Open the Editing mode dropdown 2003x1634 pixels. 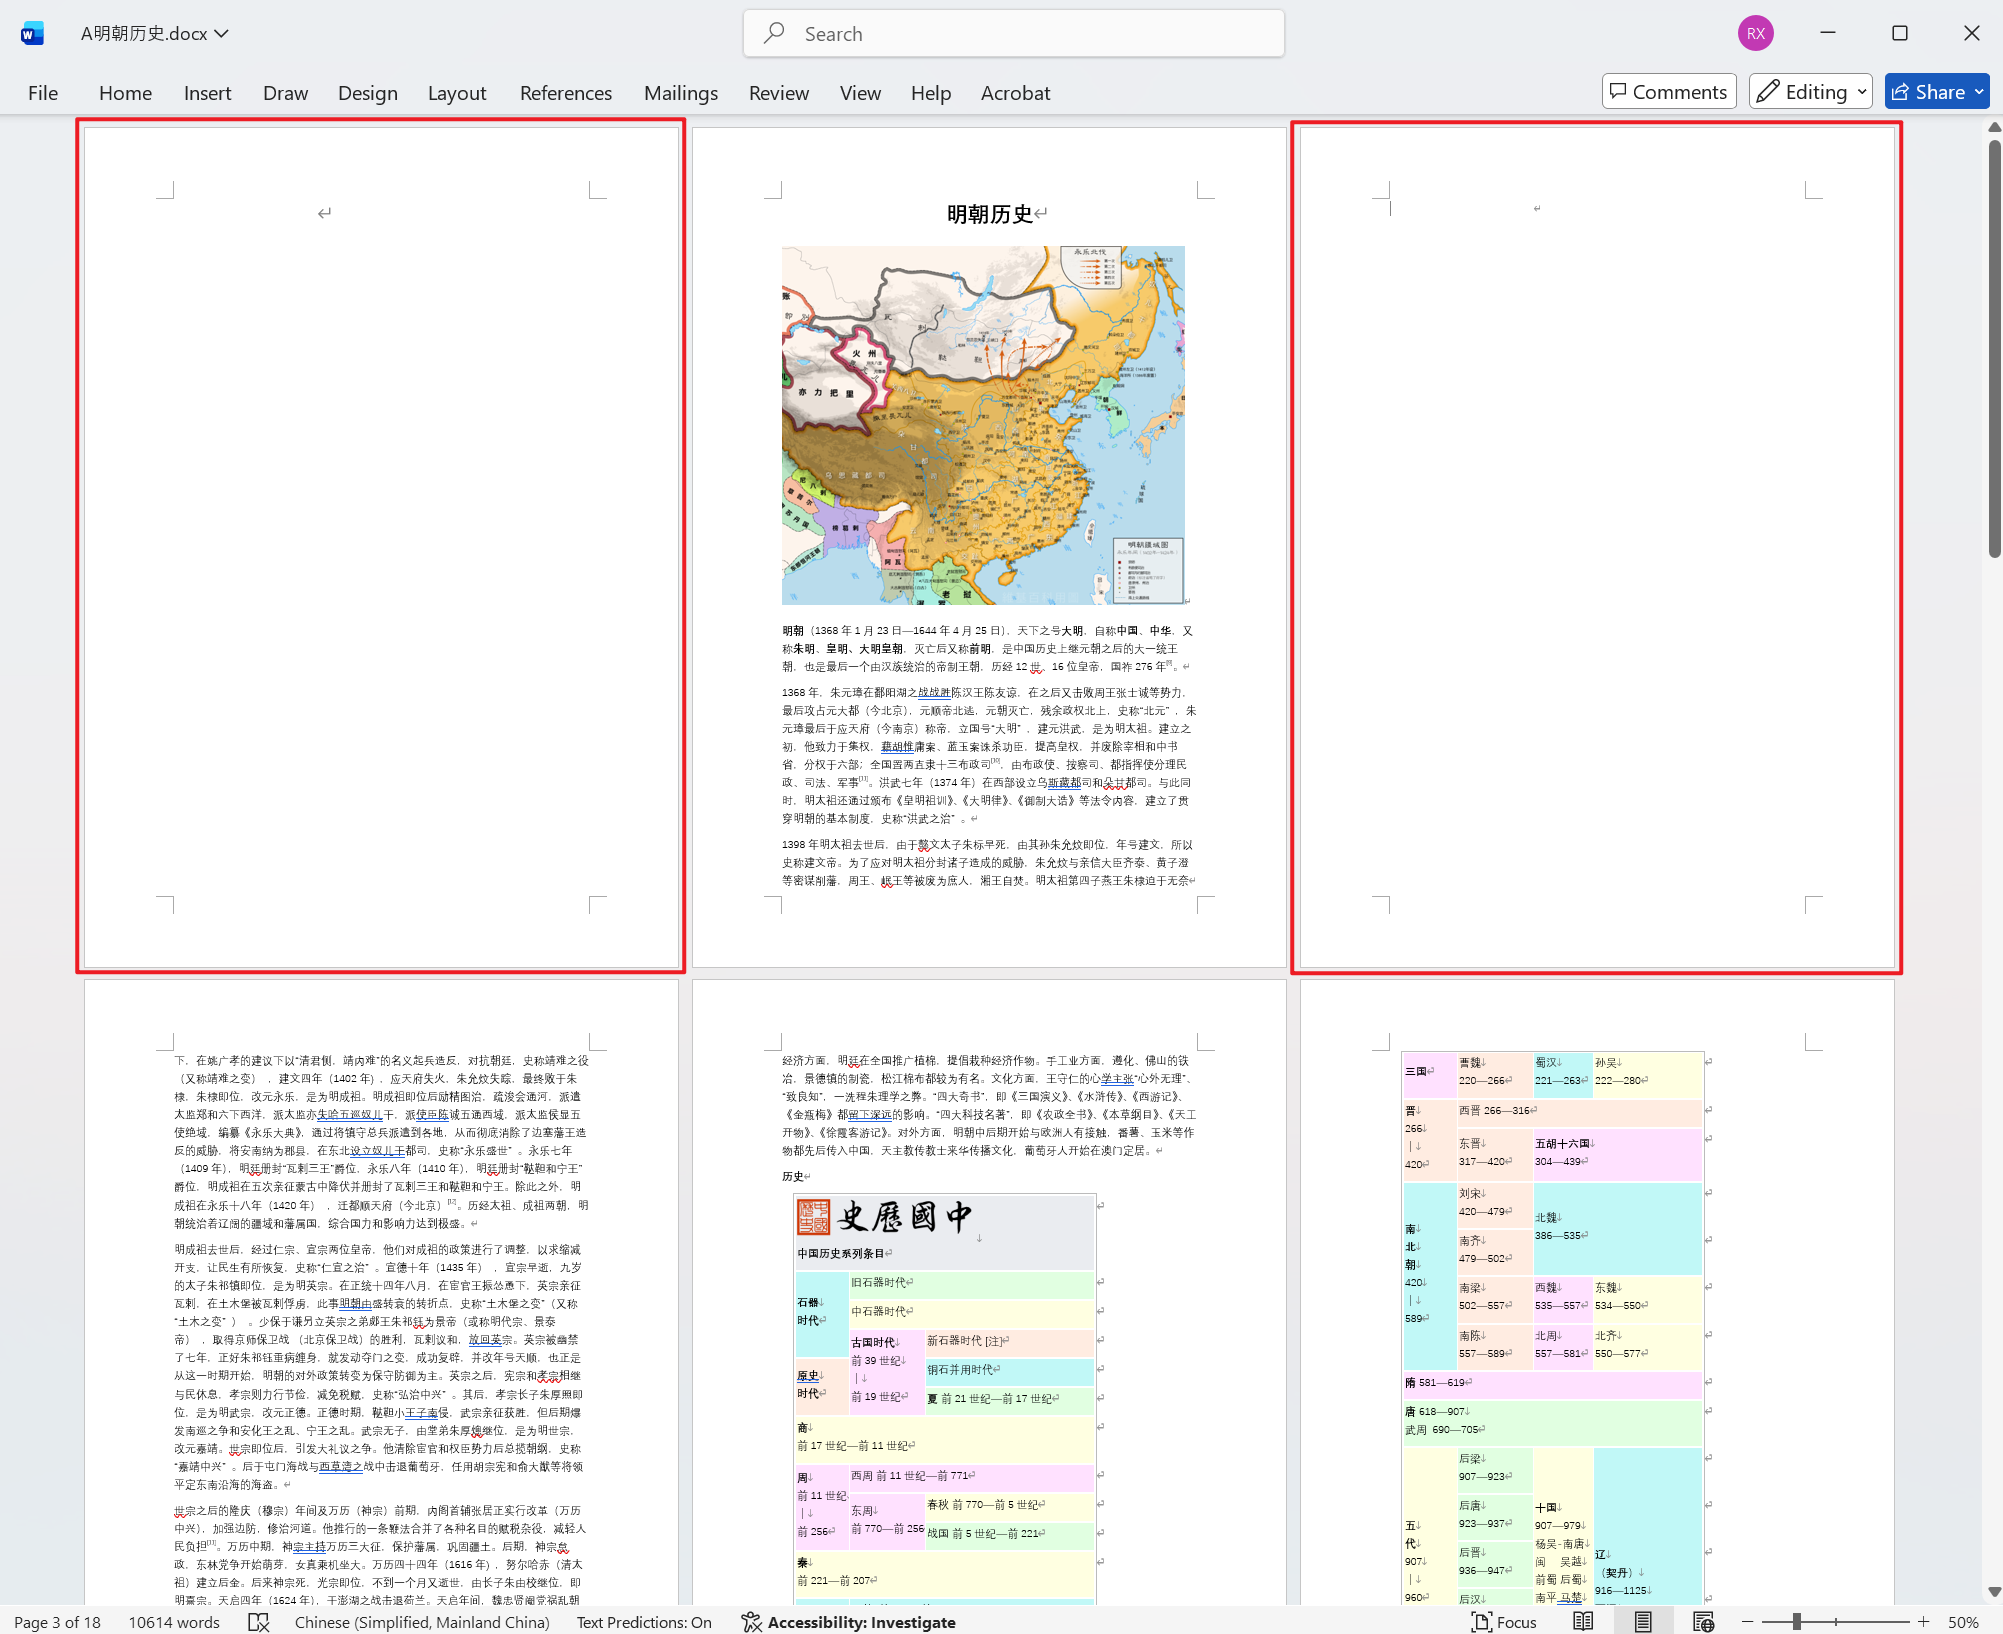coord(1810,91)
